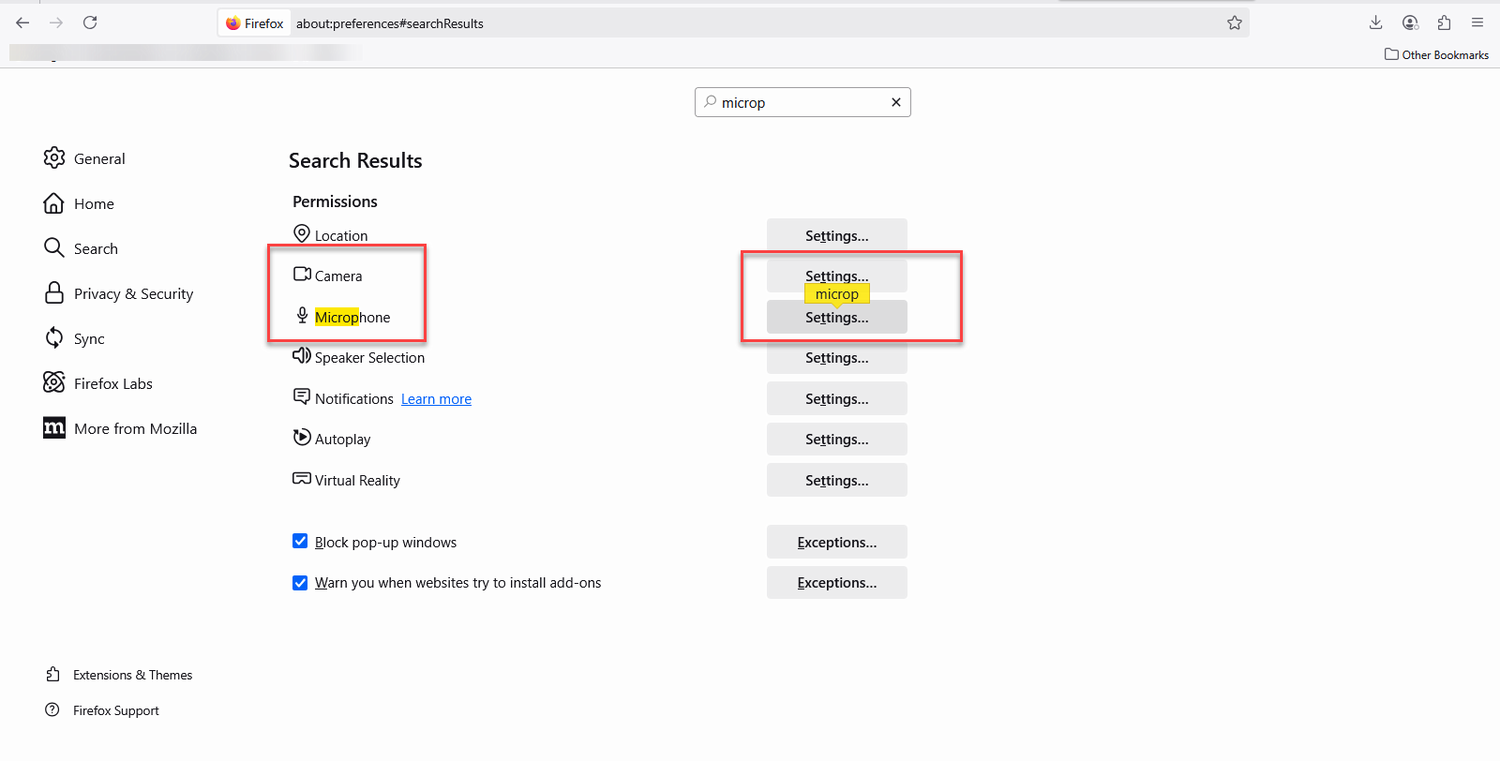This screenshot has height=761, width=1500.
Task: Open Camera permission Settings button
Action: coord(836,274)
